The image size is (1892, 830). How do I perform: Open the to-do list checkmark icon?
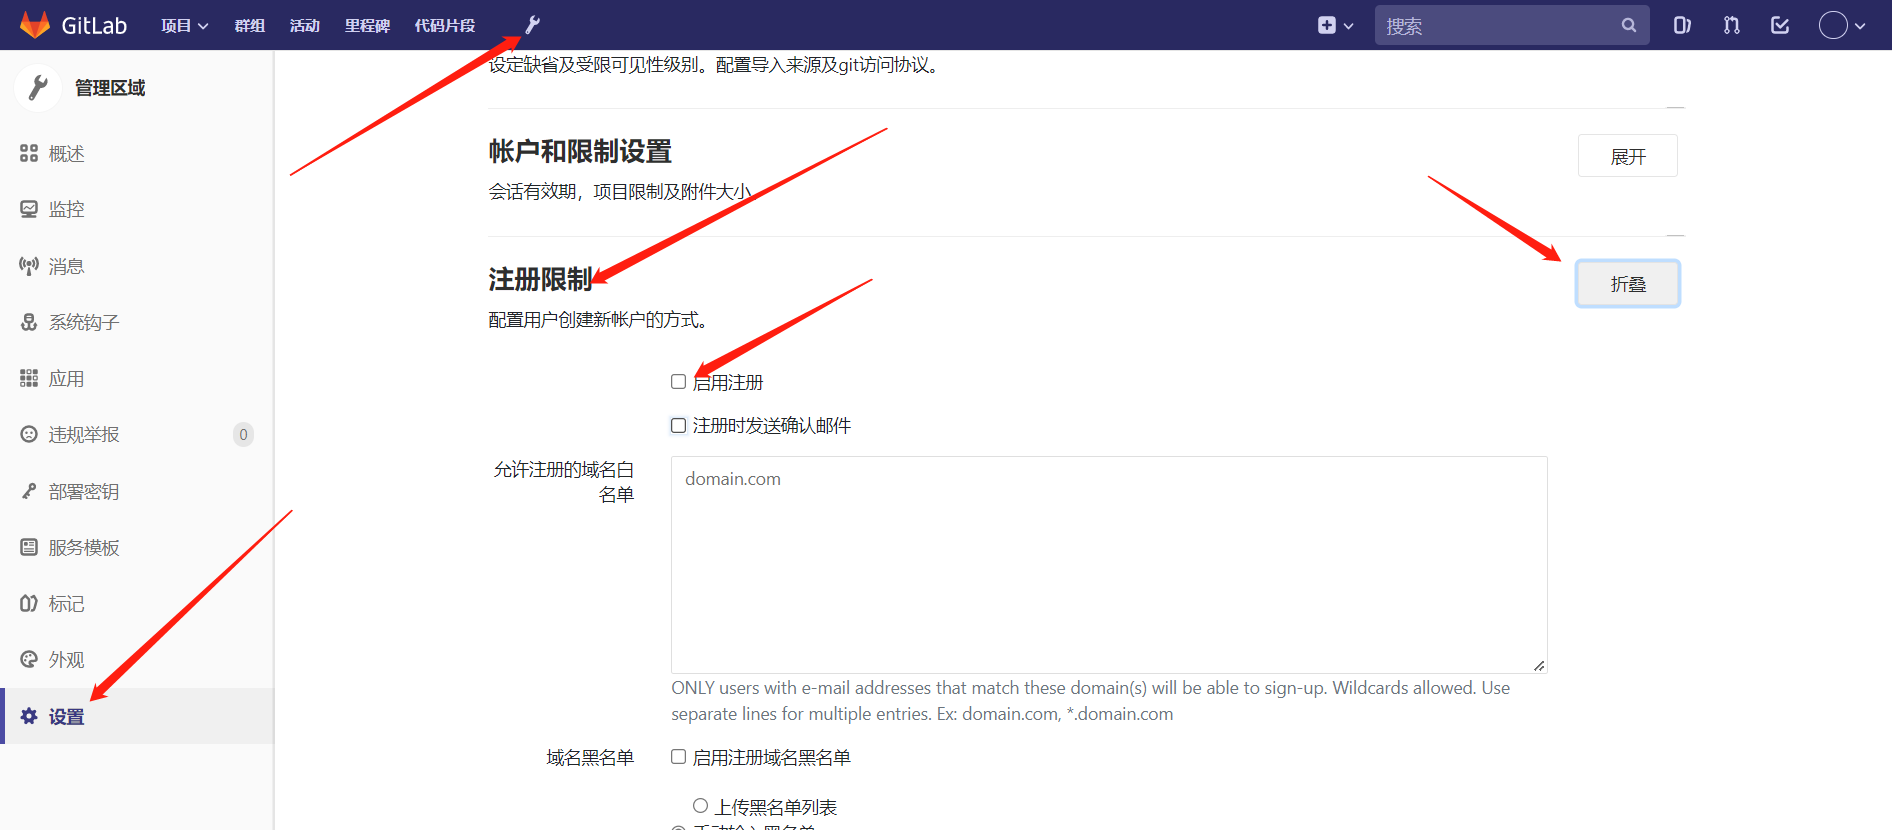[x=1780, y=25]
